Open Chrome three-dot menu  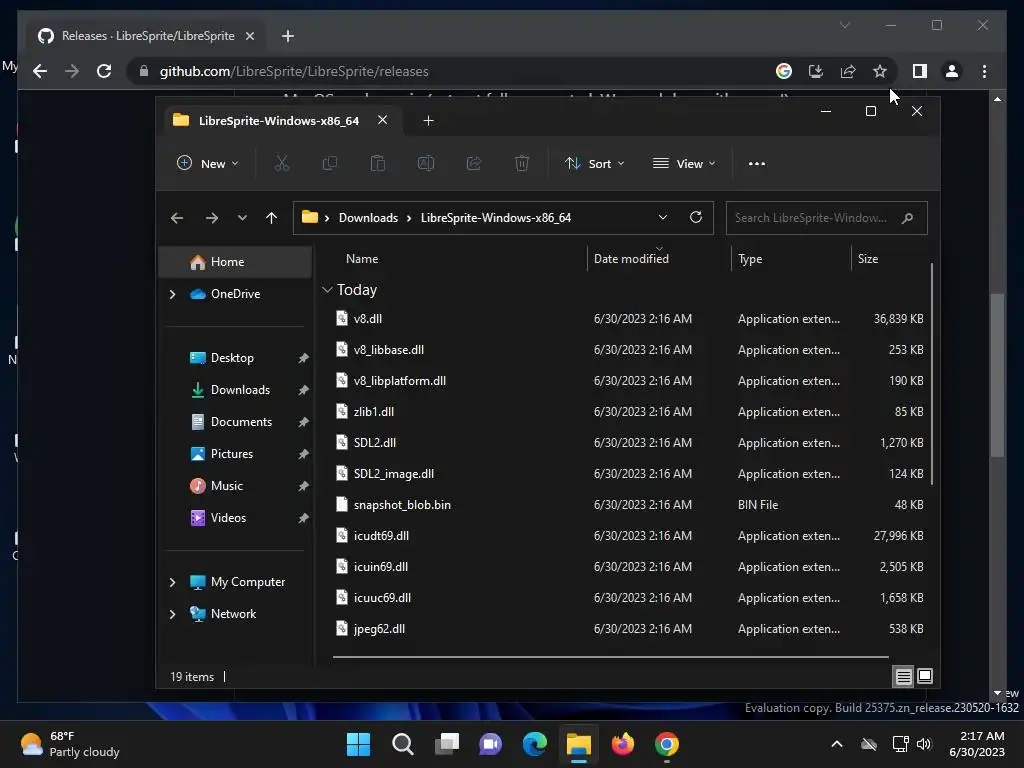(984, 71)
